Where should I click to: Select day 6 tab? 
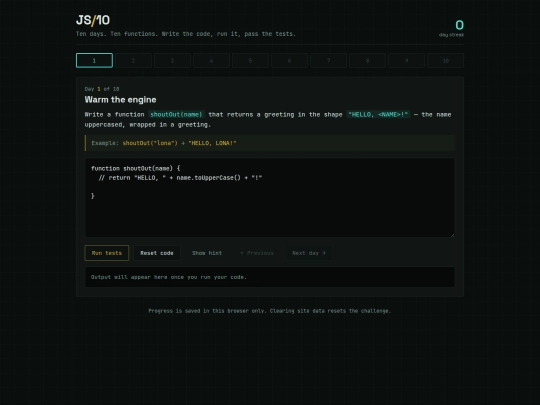click(289, 61)
